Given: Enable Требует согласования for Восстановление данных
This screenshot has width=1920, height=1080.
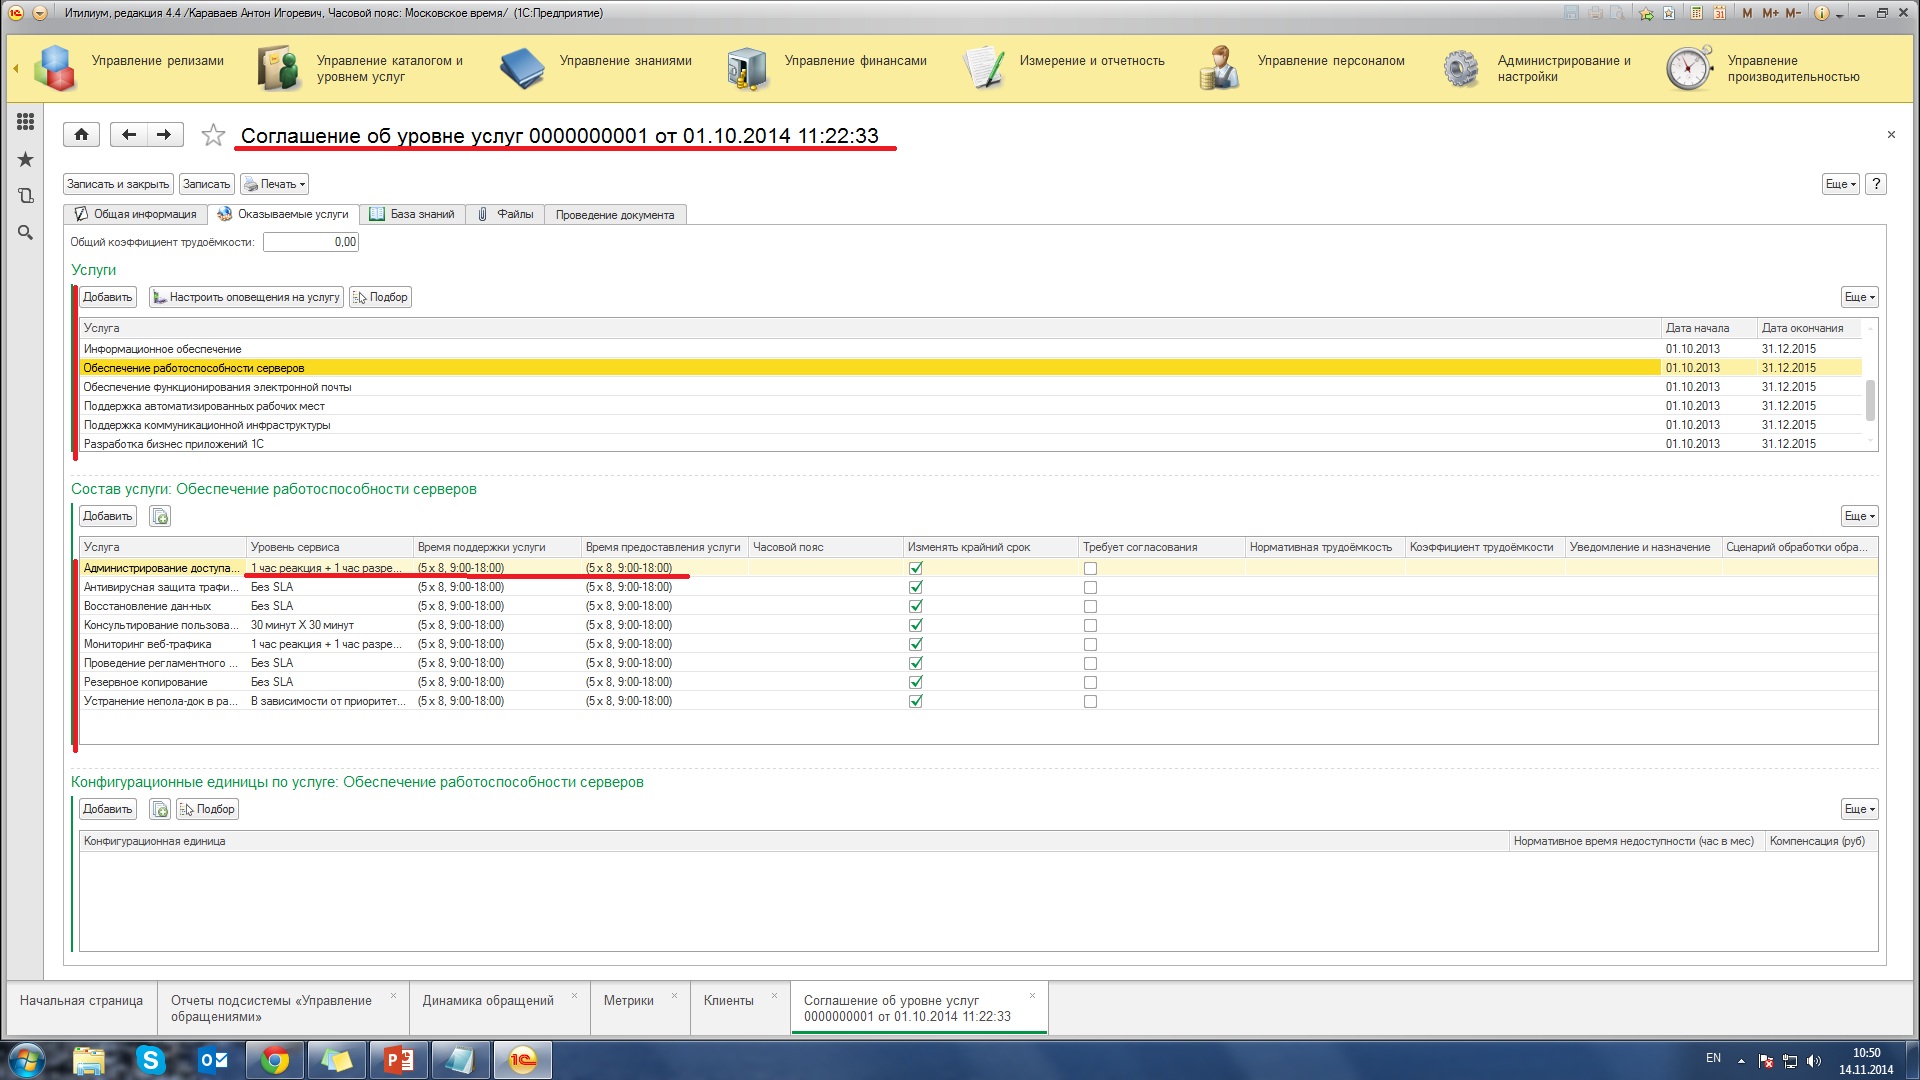Looking at the screenshot, I should pyautogui.click(x=1090, y=606).
